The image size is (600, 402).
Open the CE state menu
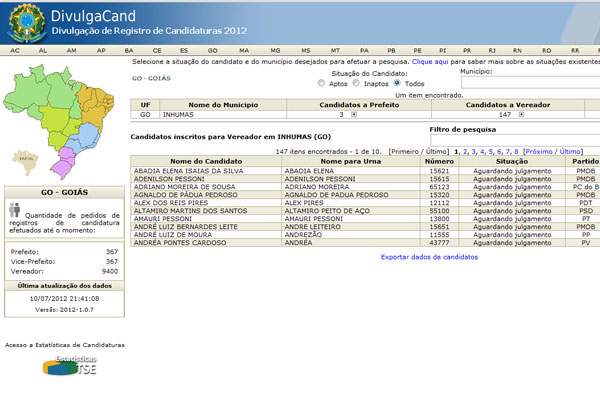(x=157, y=50)
